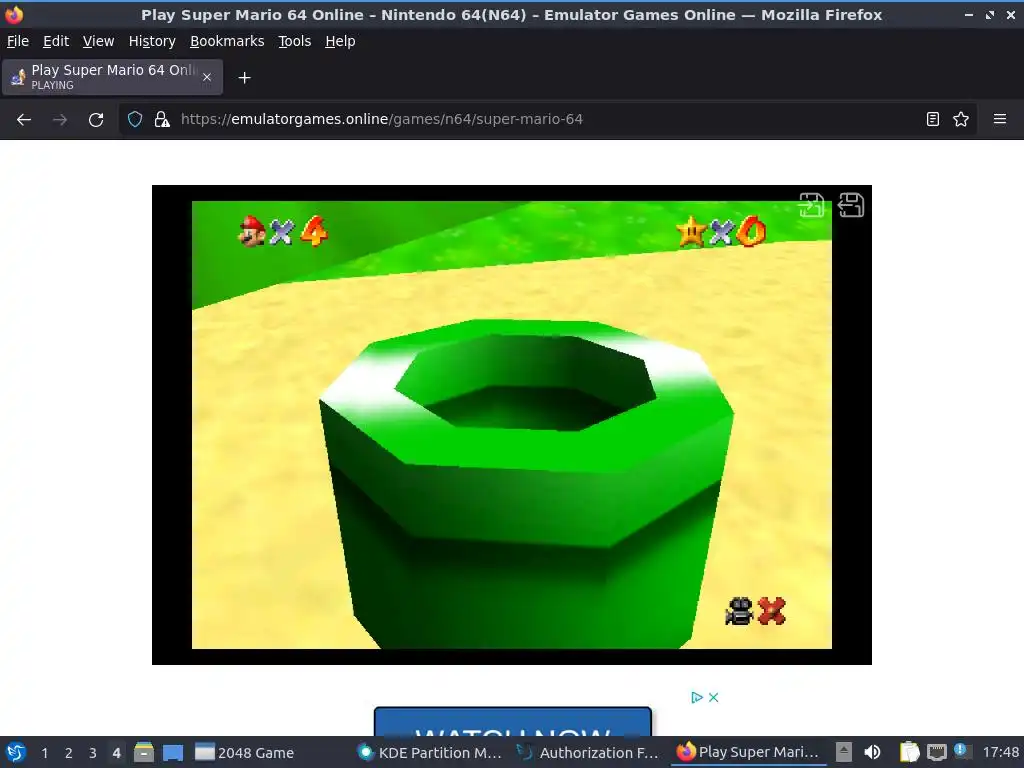Close the Play Super Mario 64 tab
Screen dimensions: 1024x768
pos(207,77)
